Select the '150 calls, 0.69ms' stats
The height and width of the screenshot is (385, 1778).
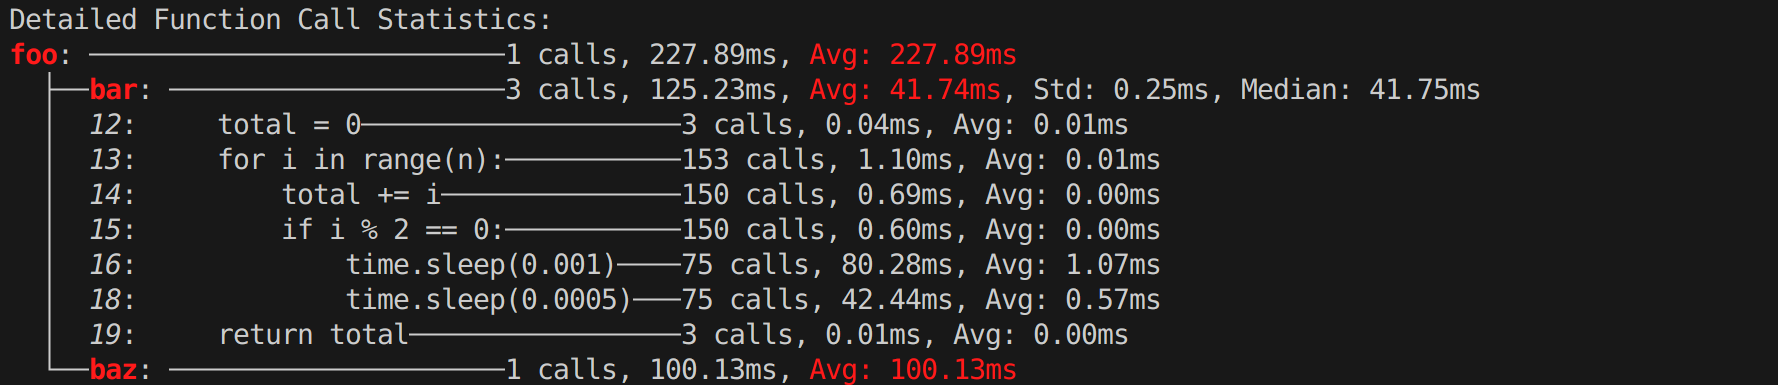tap(817, 195)
